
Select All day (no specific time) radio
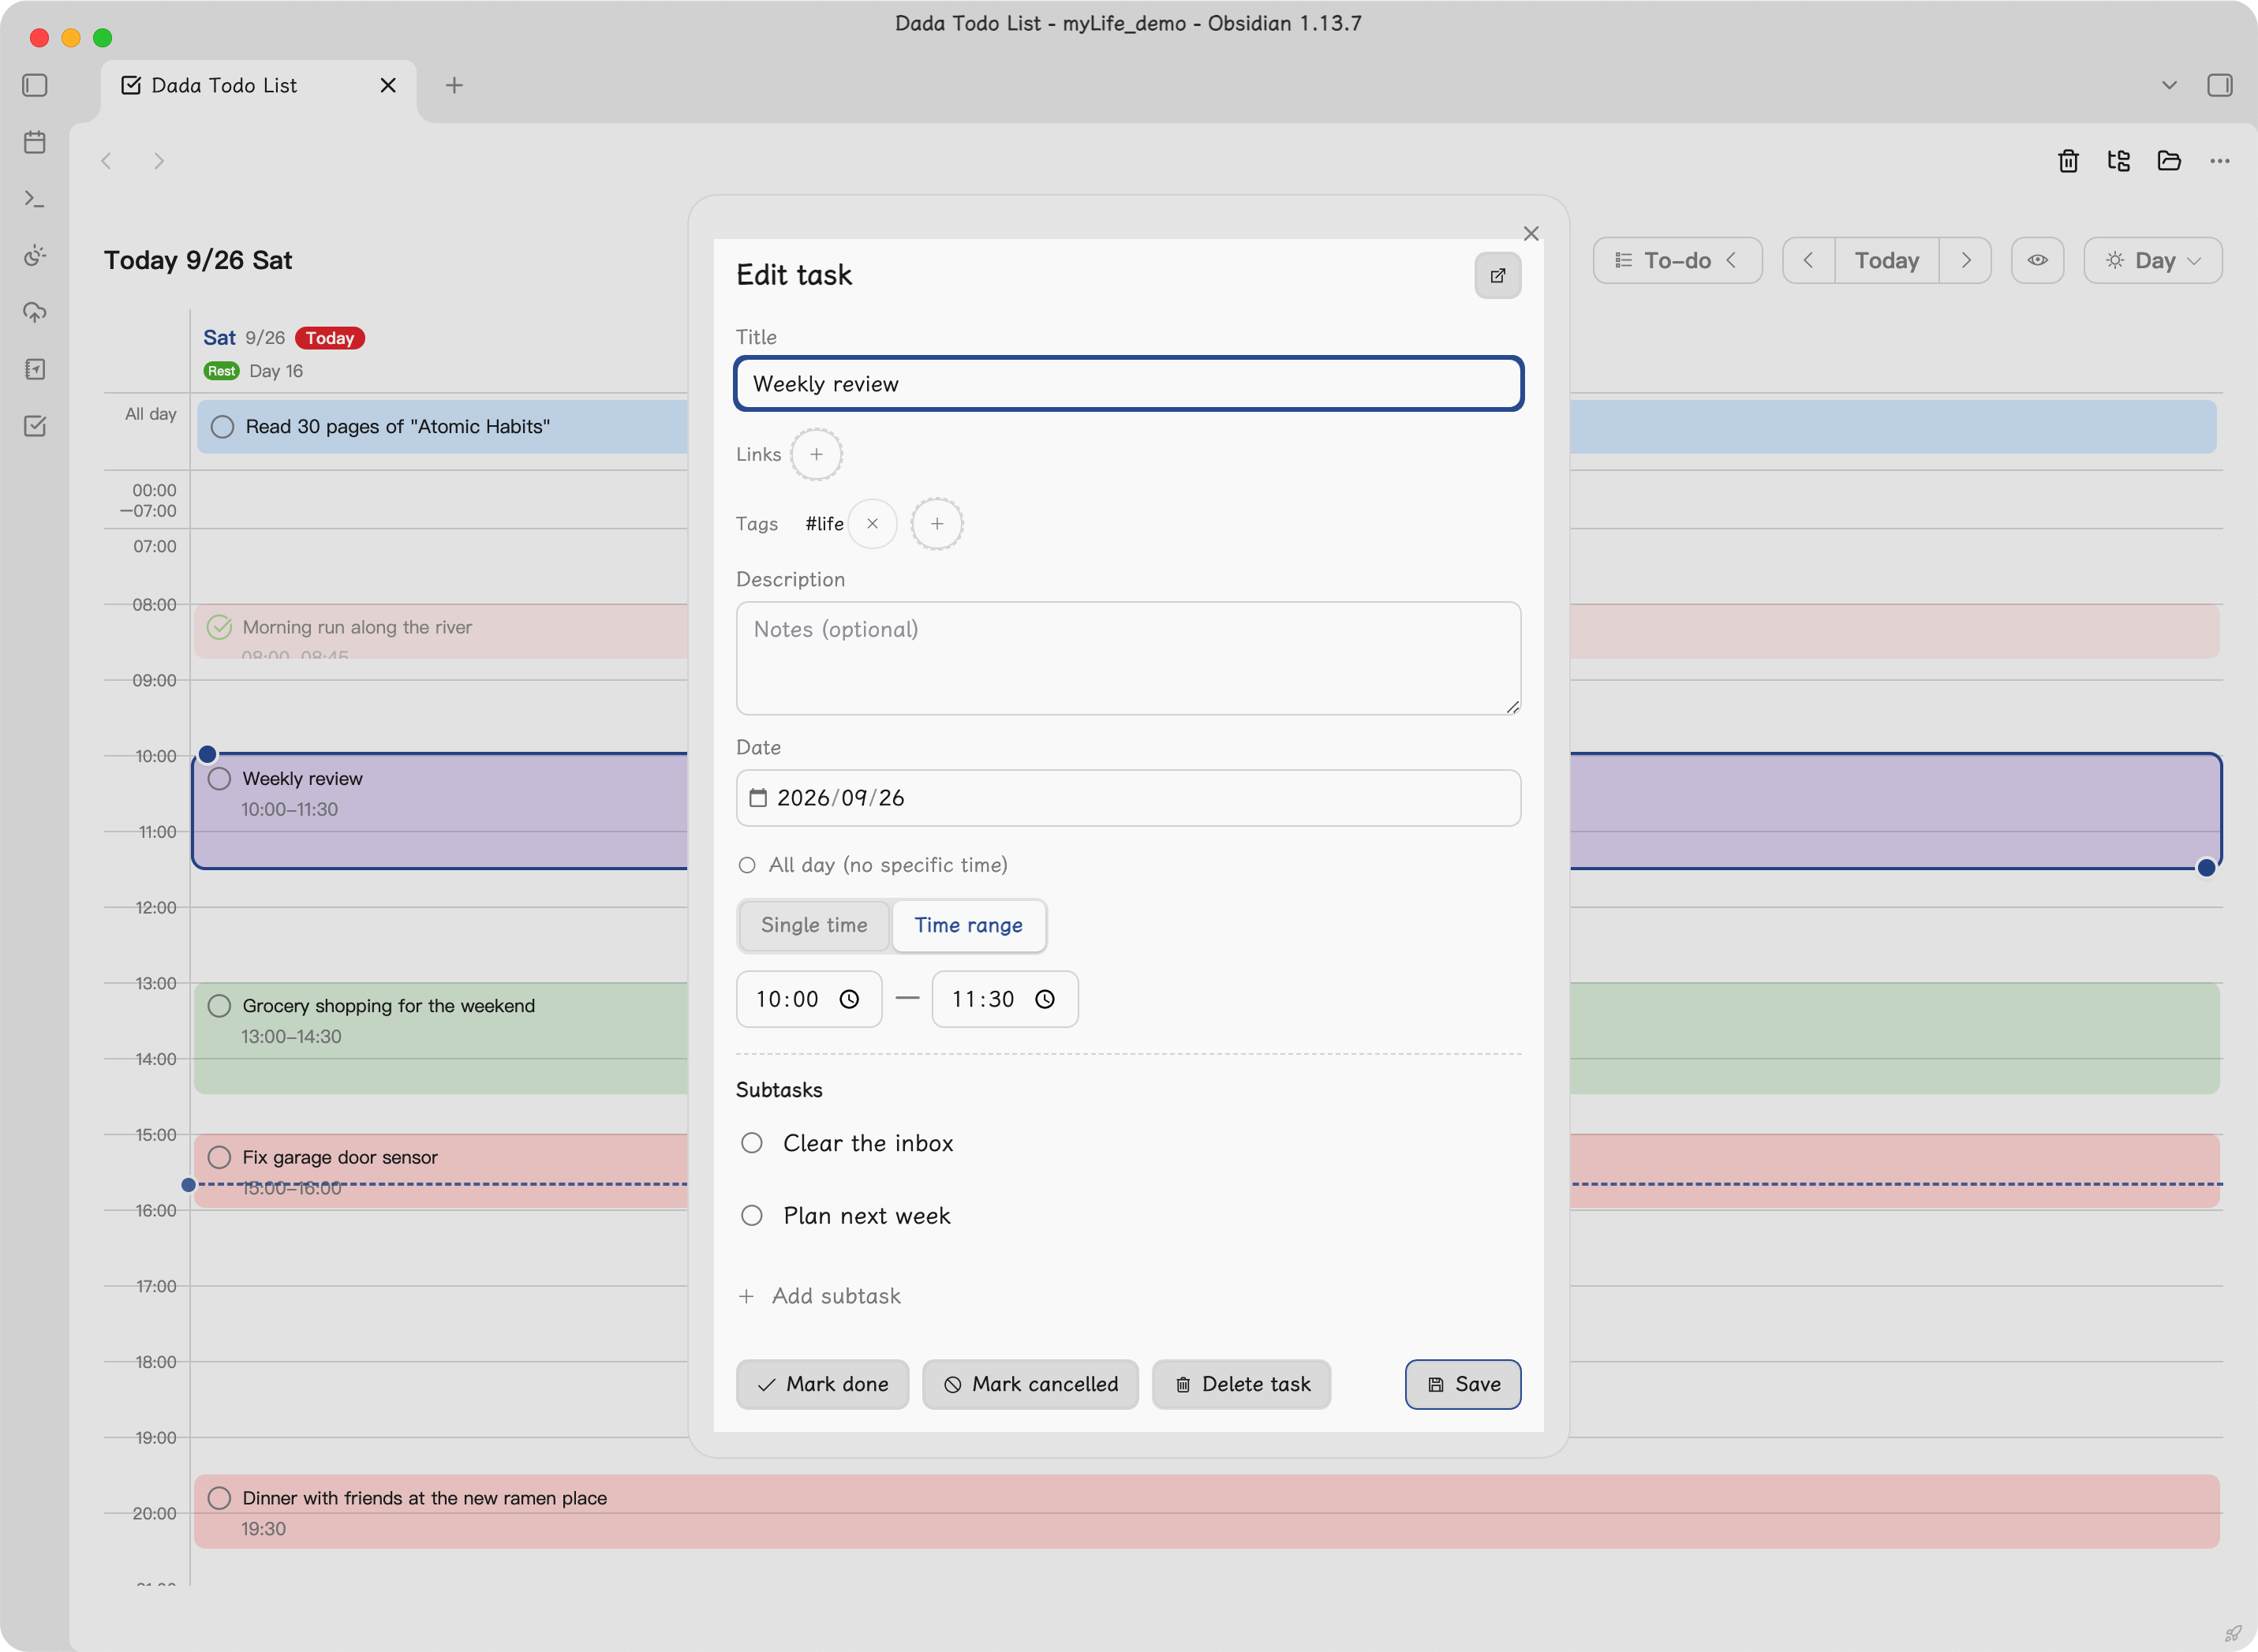tap(747, 865)
